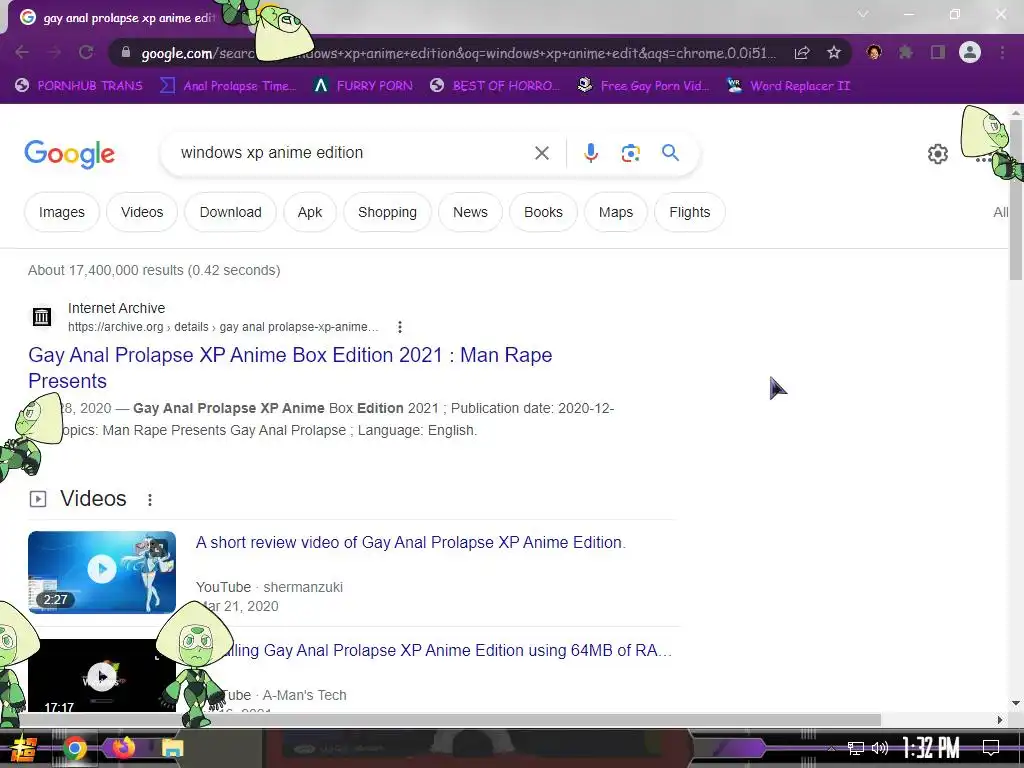The image size is (1024, 768).
Task: Play the 17:17 video thumbnail
Action: click(x=102, y=675)
